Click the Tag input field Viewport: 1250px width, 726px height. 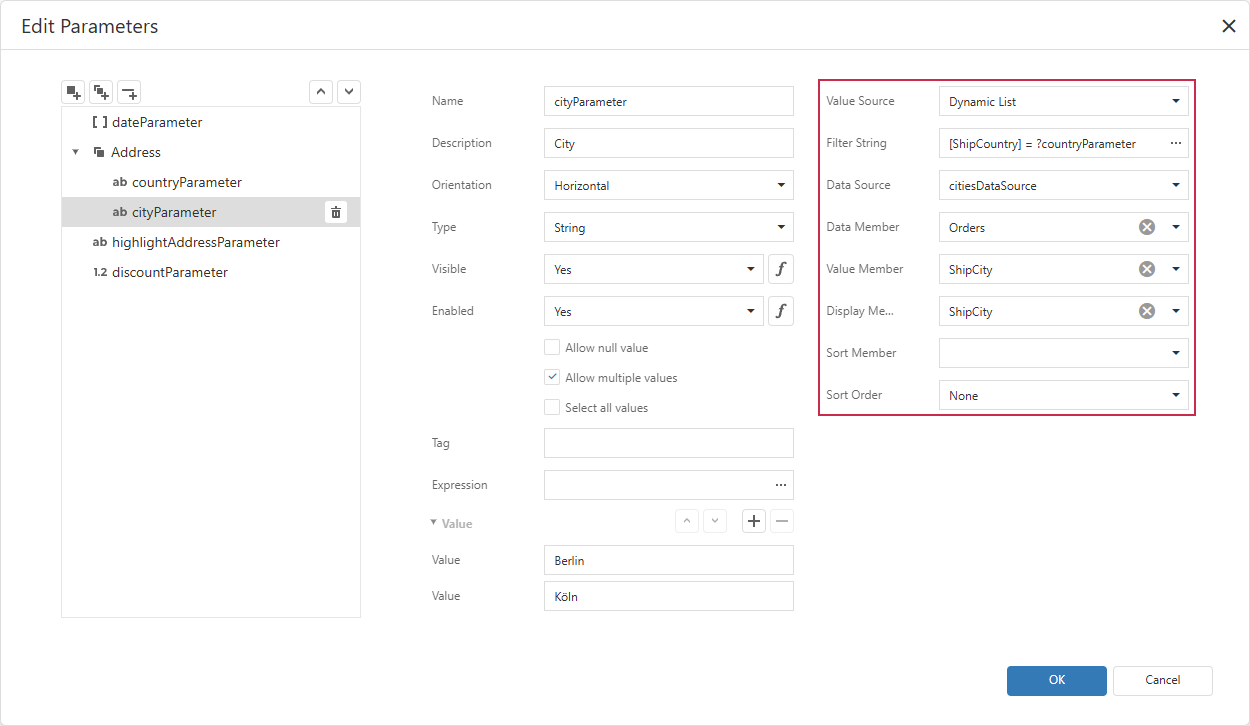669,443
